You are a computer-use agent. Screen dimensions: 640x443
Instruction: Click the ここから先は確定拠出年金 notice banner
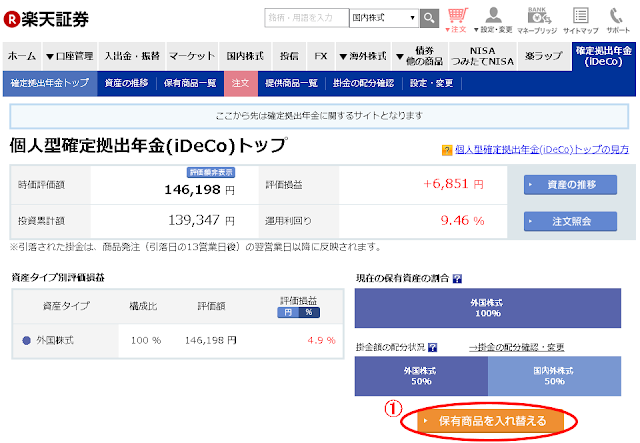click(x=319, y=116)
